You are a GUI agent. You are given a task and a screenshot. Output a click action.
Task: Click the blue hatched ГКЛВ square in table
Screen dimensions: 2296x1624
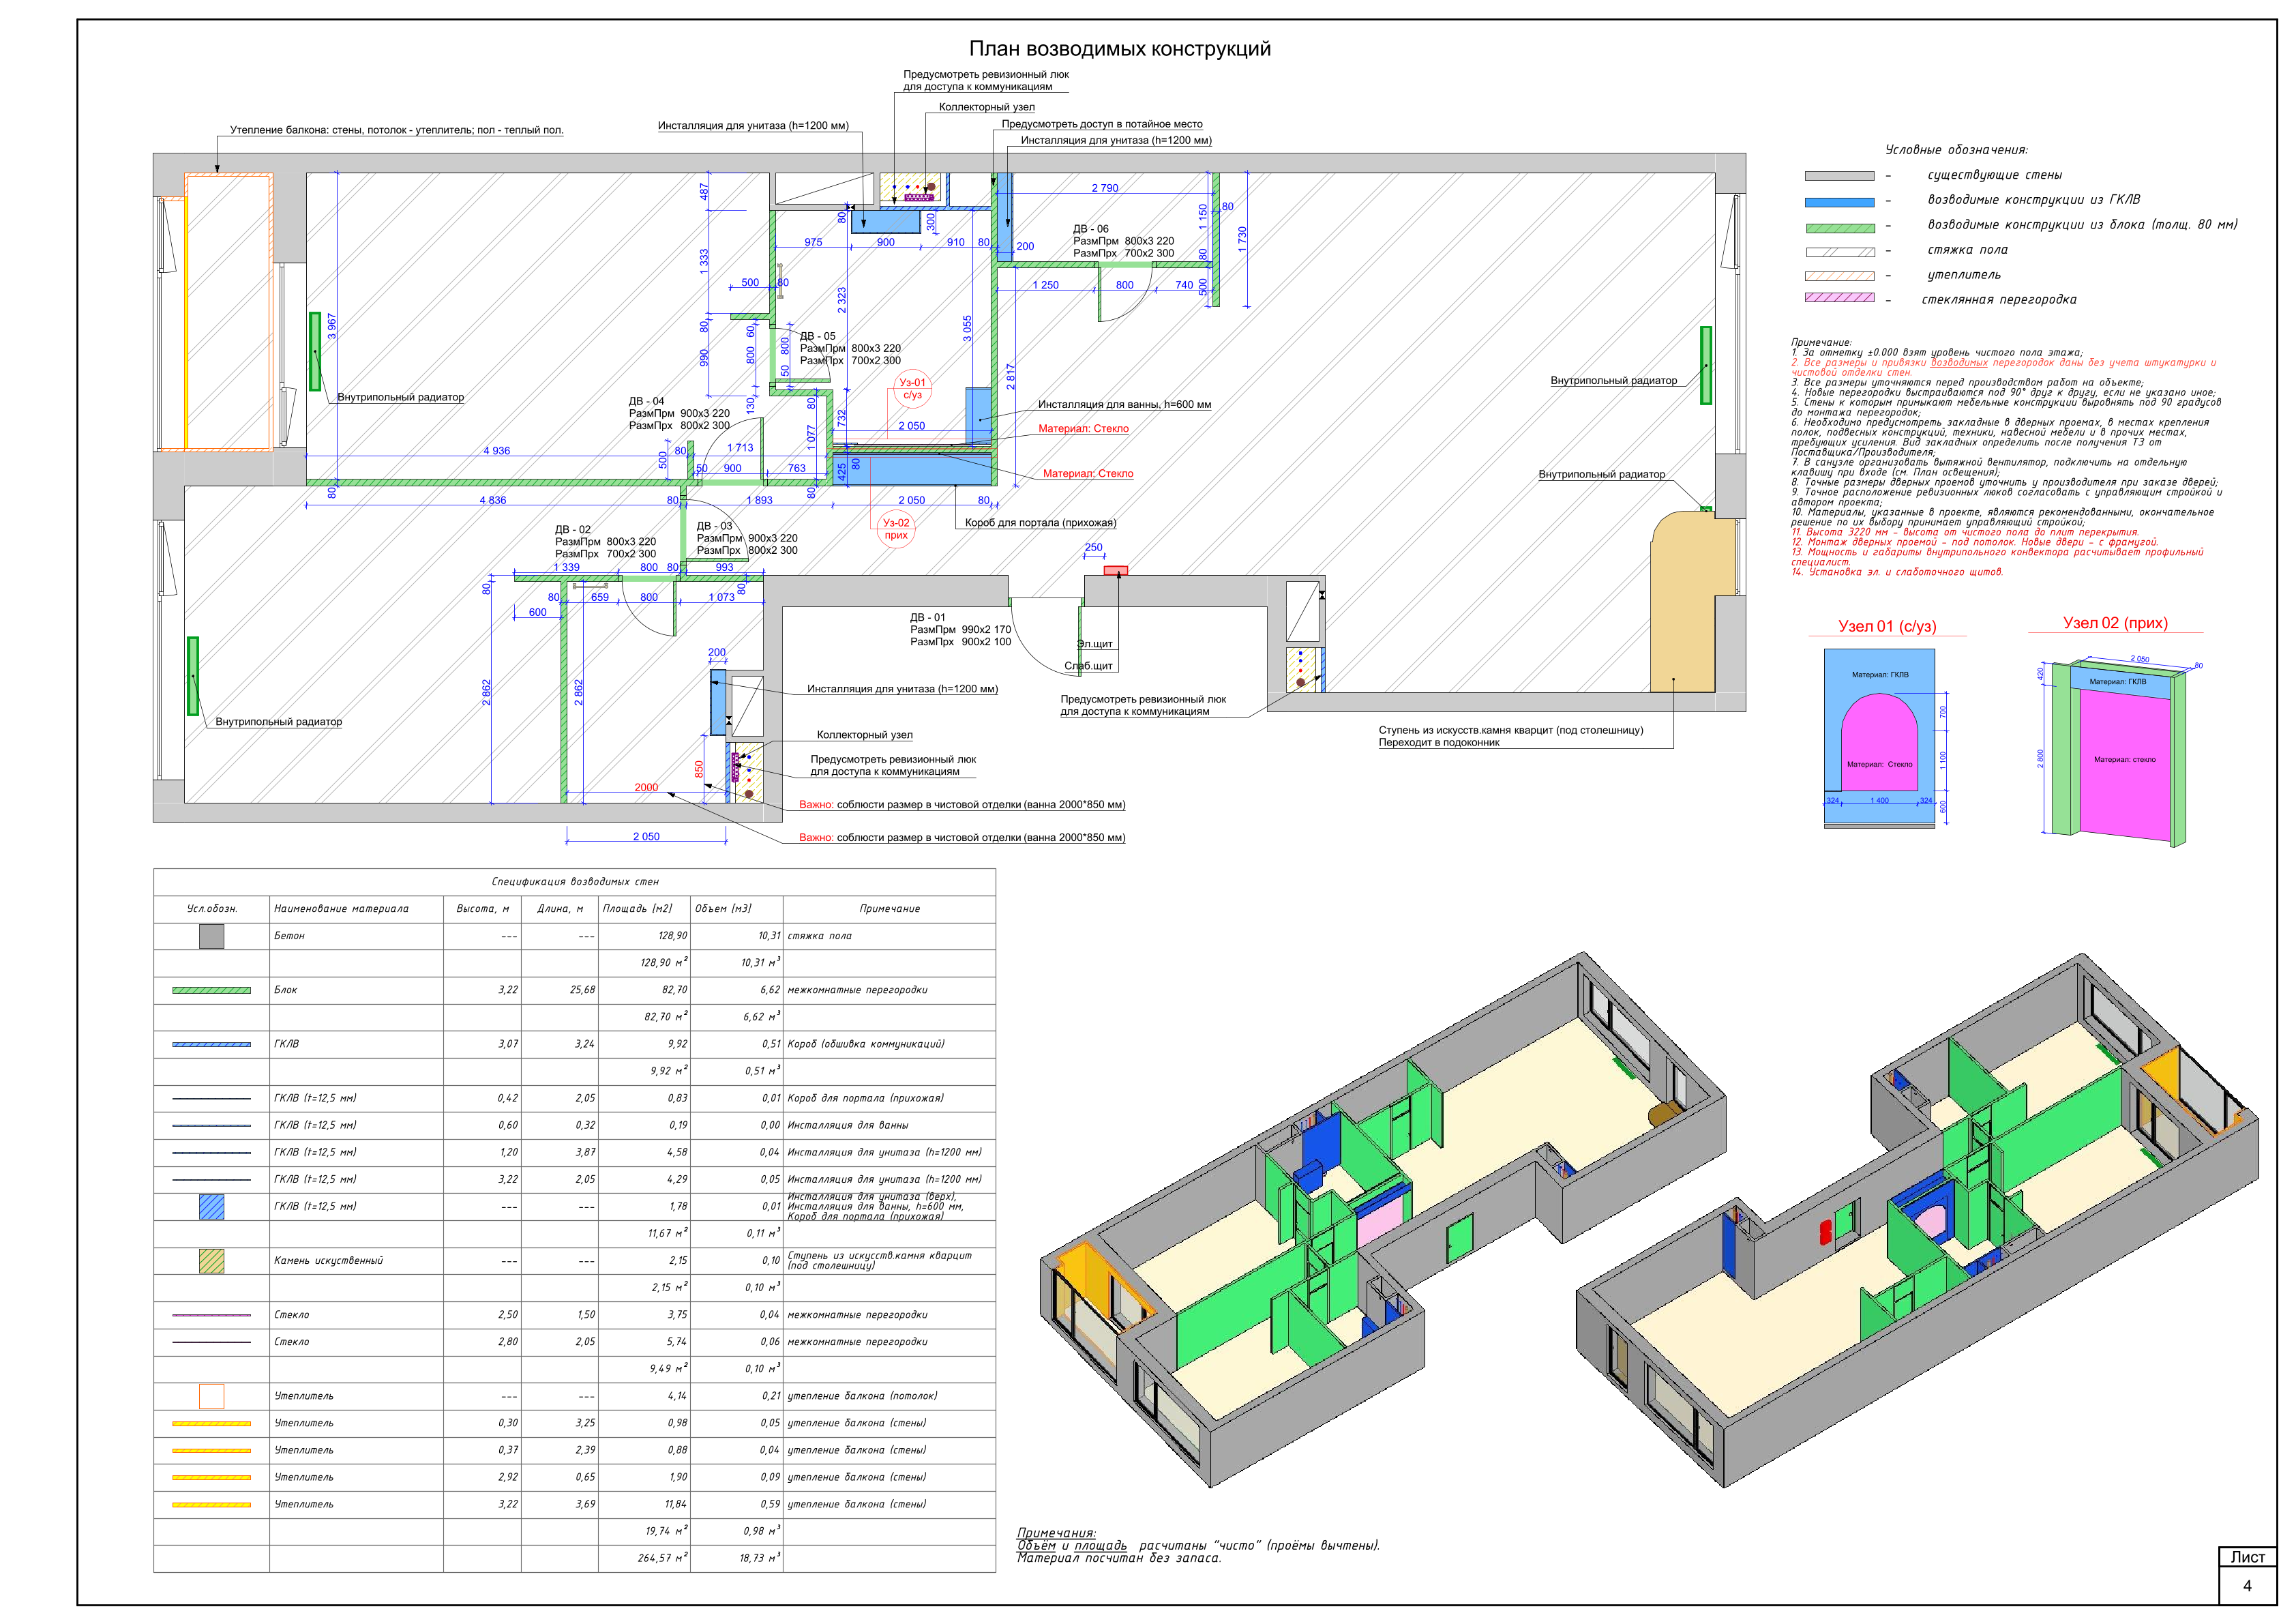click(x=211, y=1207)
